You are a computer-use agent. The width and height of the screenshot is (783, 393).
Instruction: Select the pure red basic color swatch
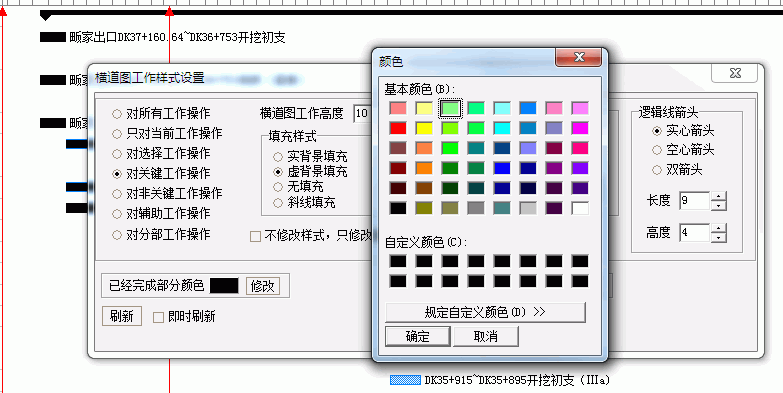[x=398, y=128]
